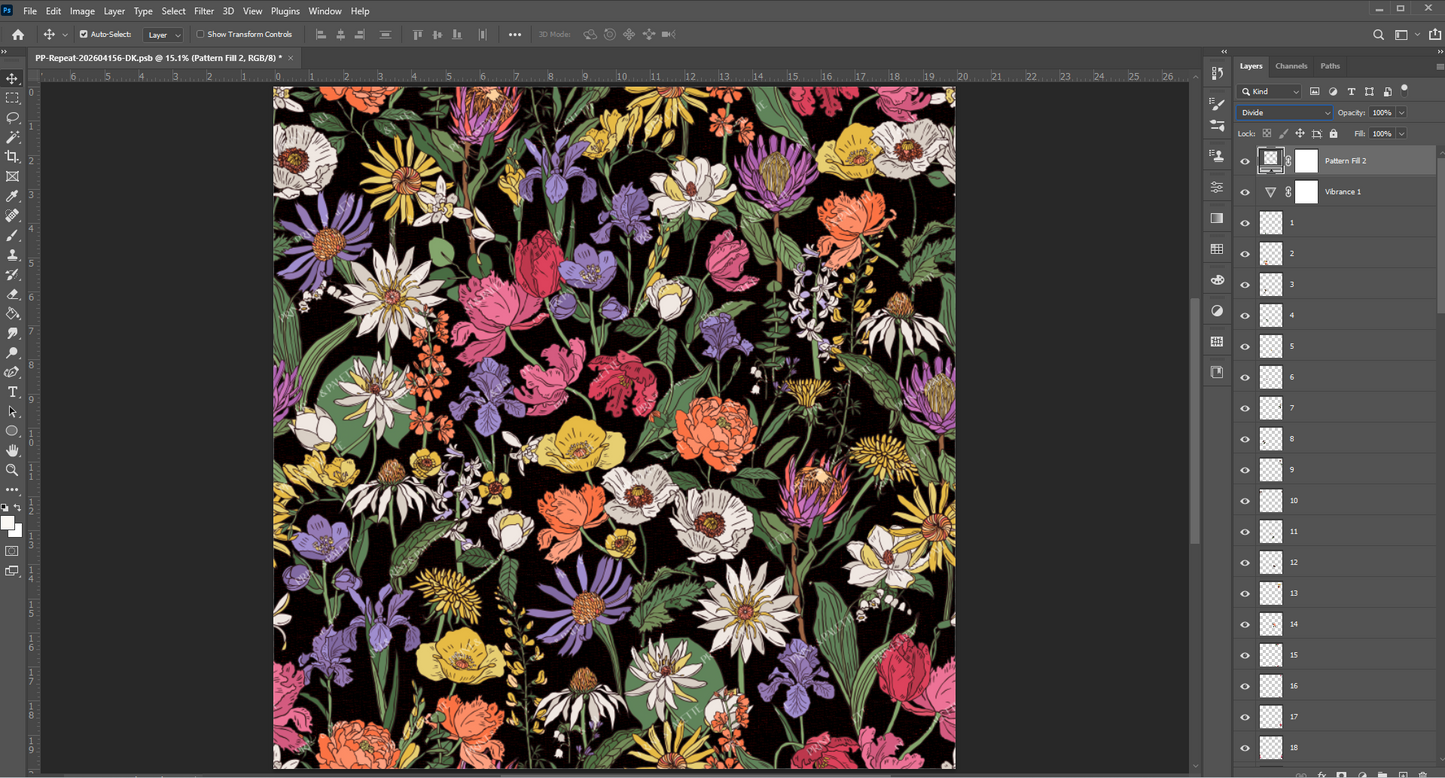The height and width of the screenshot is (778, 1445).
Task: Enable Show Transform Controls checkbox
Action: point(200,34)
